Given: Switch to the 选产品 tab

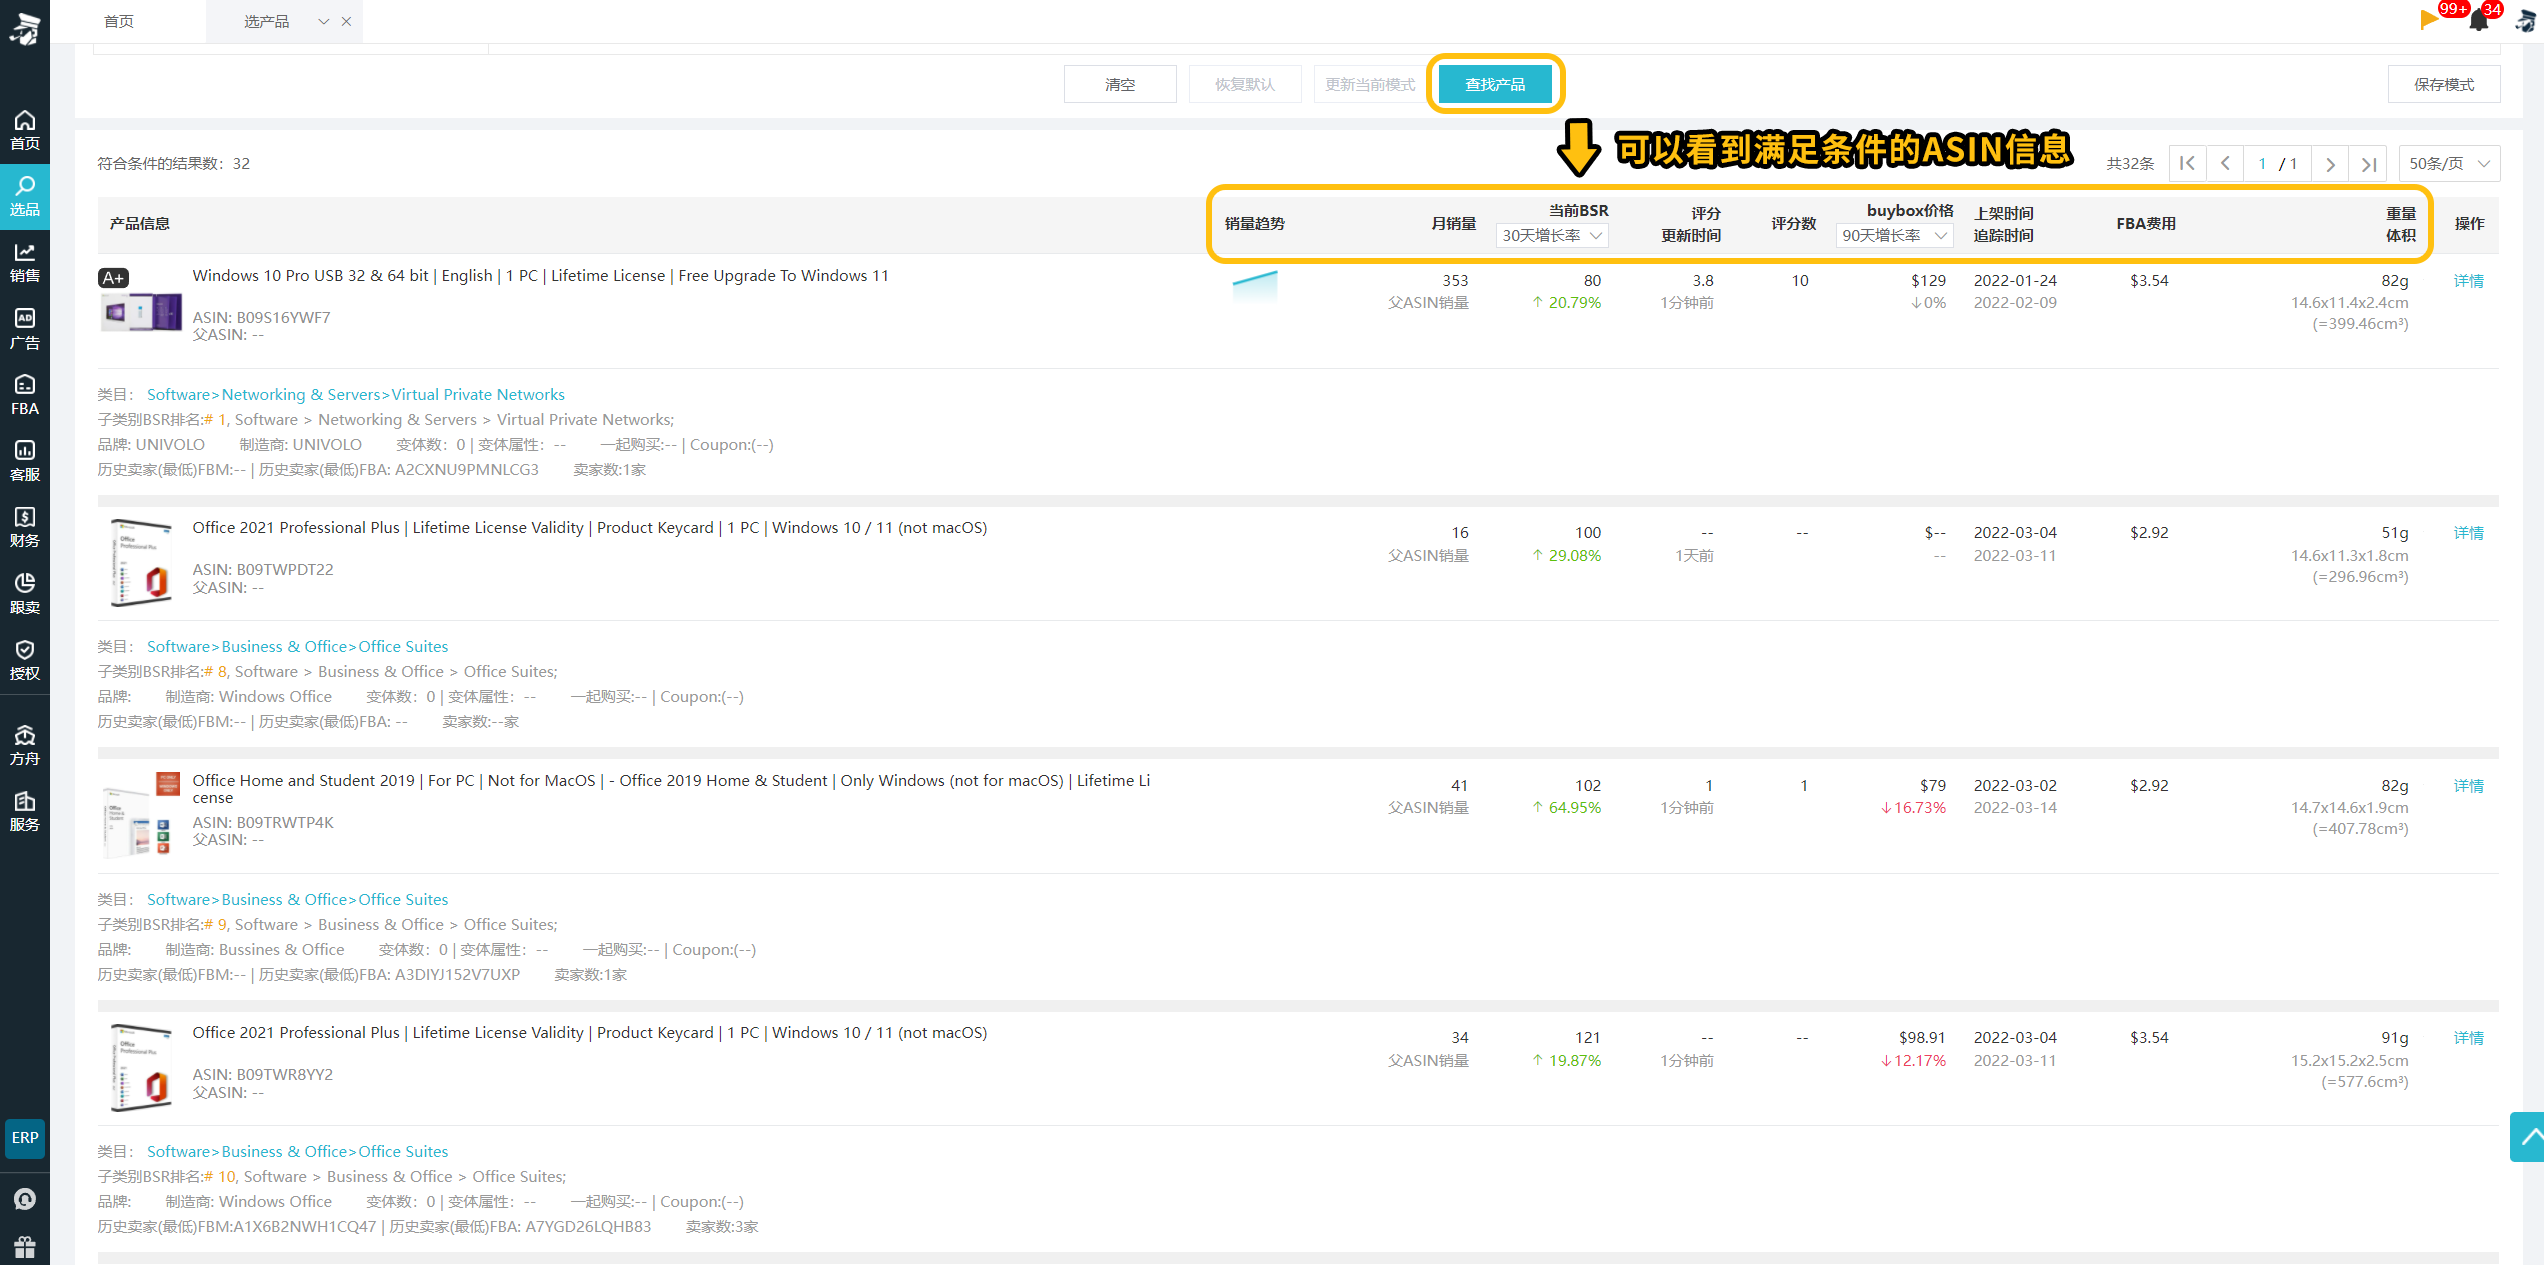Looking at the screenshot, I should click(x=266, y=21).
